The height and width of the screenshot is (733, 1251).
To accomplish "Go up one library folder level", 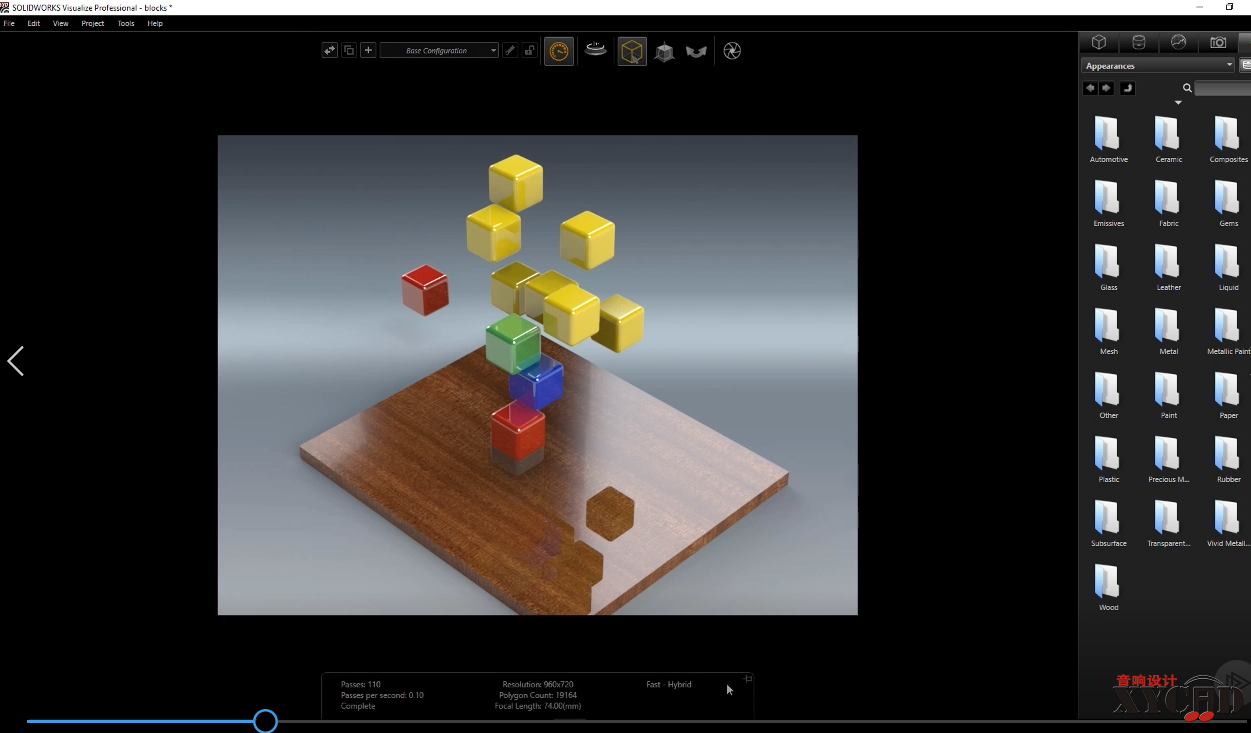I will (x=1128, y=88).
